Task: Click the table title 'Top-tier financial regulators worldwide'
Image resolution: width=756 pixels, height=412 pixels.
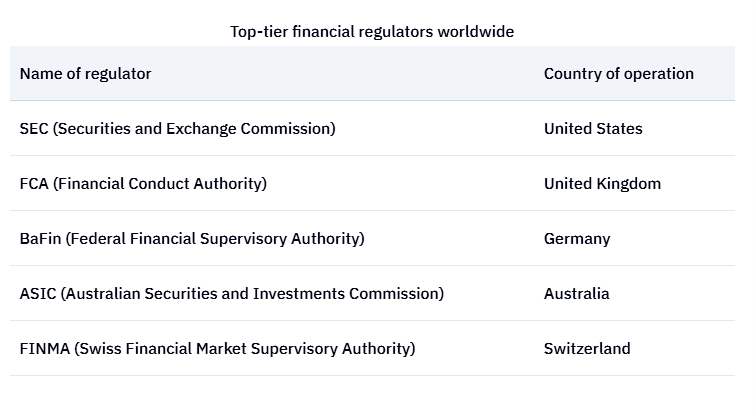Action: (x=372, y=32)
